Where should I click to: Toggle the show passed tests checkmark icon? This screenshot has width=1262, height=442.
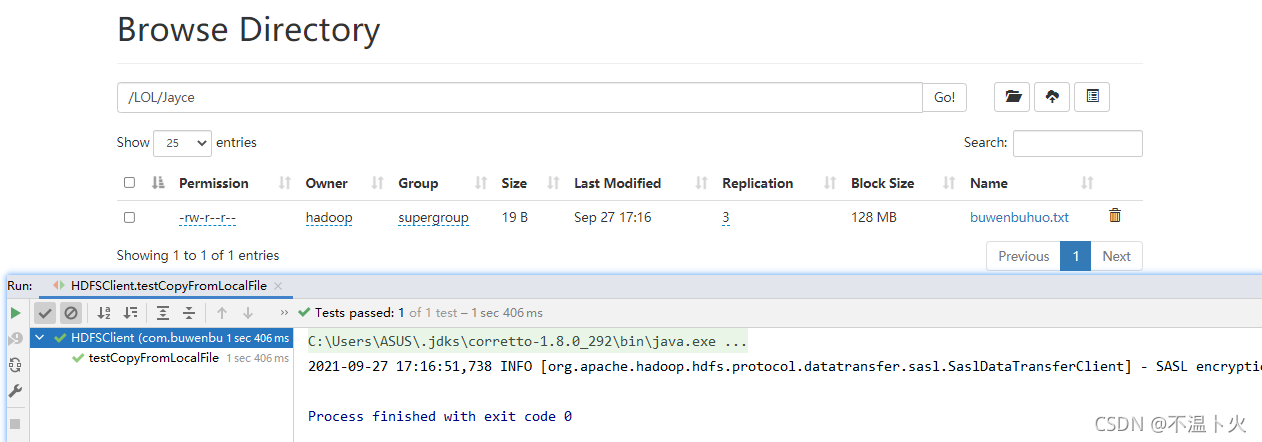(x=45, y=313)
